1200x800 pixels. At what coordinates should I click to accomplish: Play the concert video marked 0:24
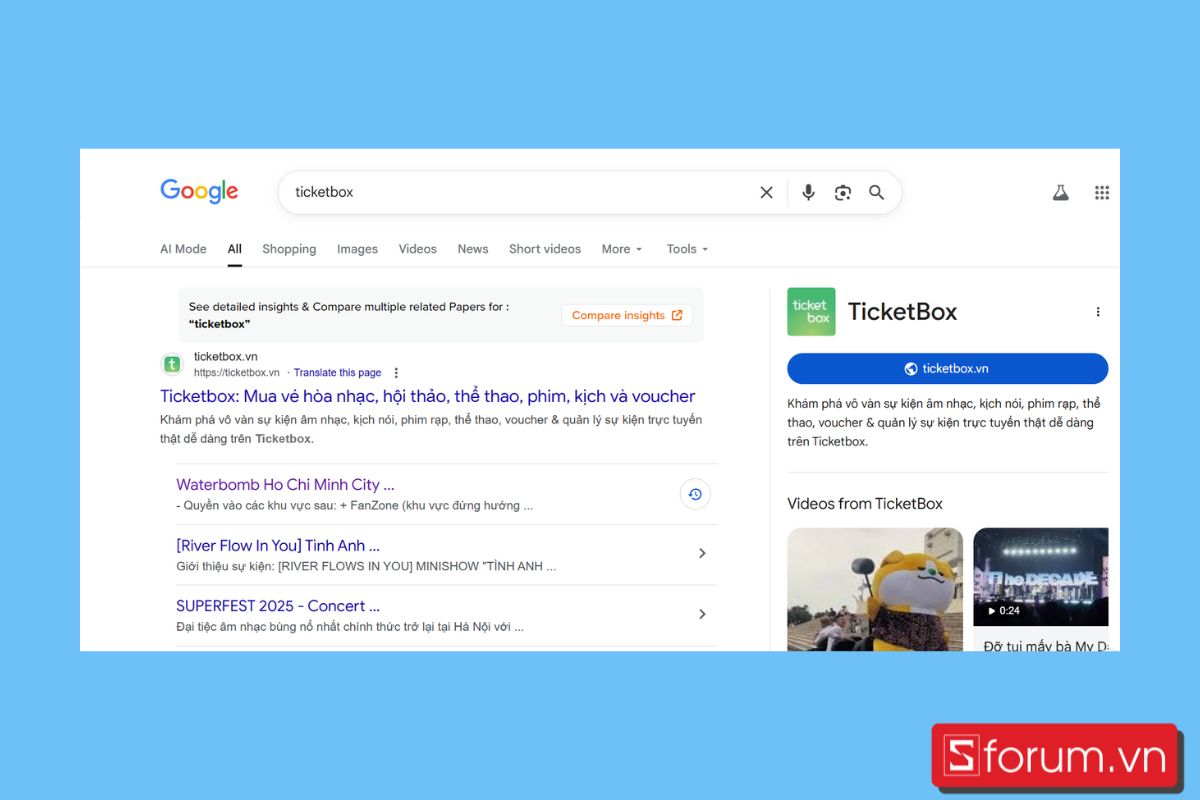1041,577
